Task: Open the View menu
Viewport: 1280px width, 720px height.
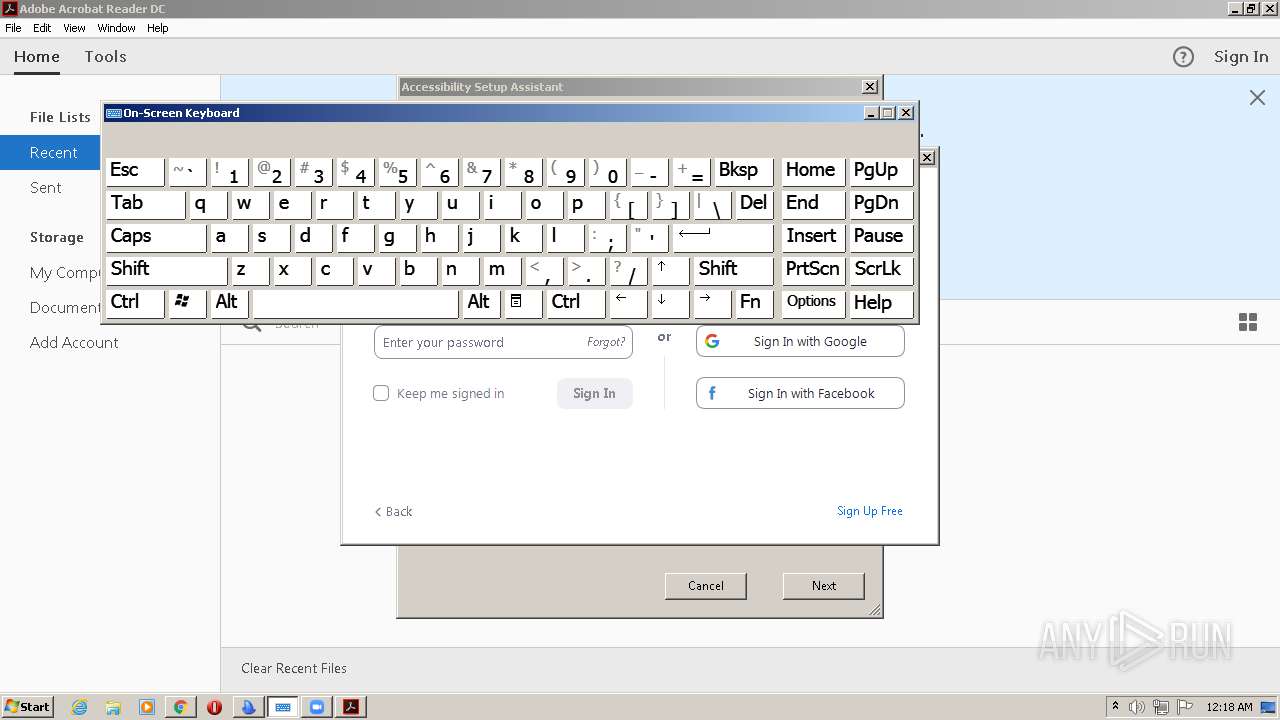Action: pos(75,28)
